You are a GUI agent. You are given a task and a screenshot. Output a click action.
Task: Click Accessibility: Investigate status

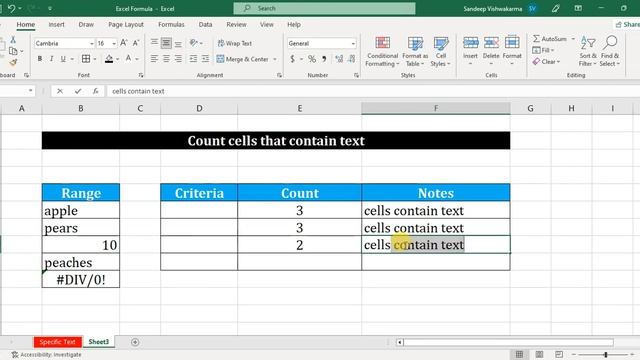(47, 355)
